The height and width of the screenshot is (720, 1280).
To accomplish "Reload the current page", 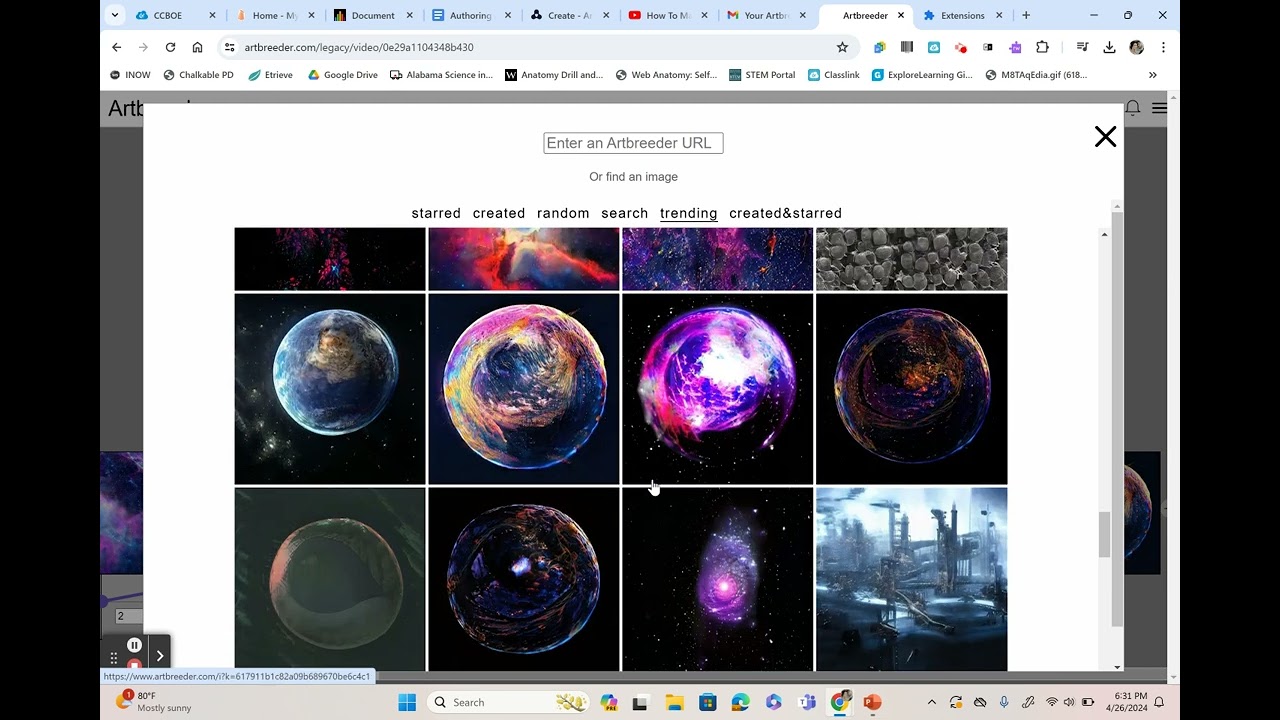I will [170, 47].
